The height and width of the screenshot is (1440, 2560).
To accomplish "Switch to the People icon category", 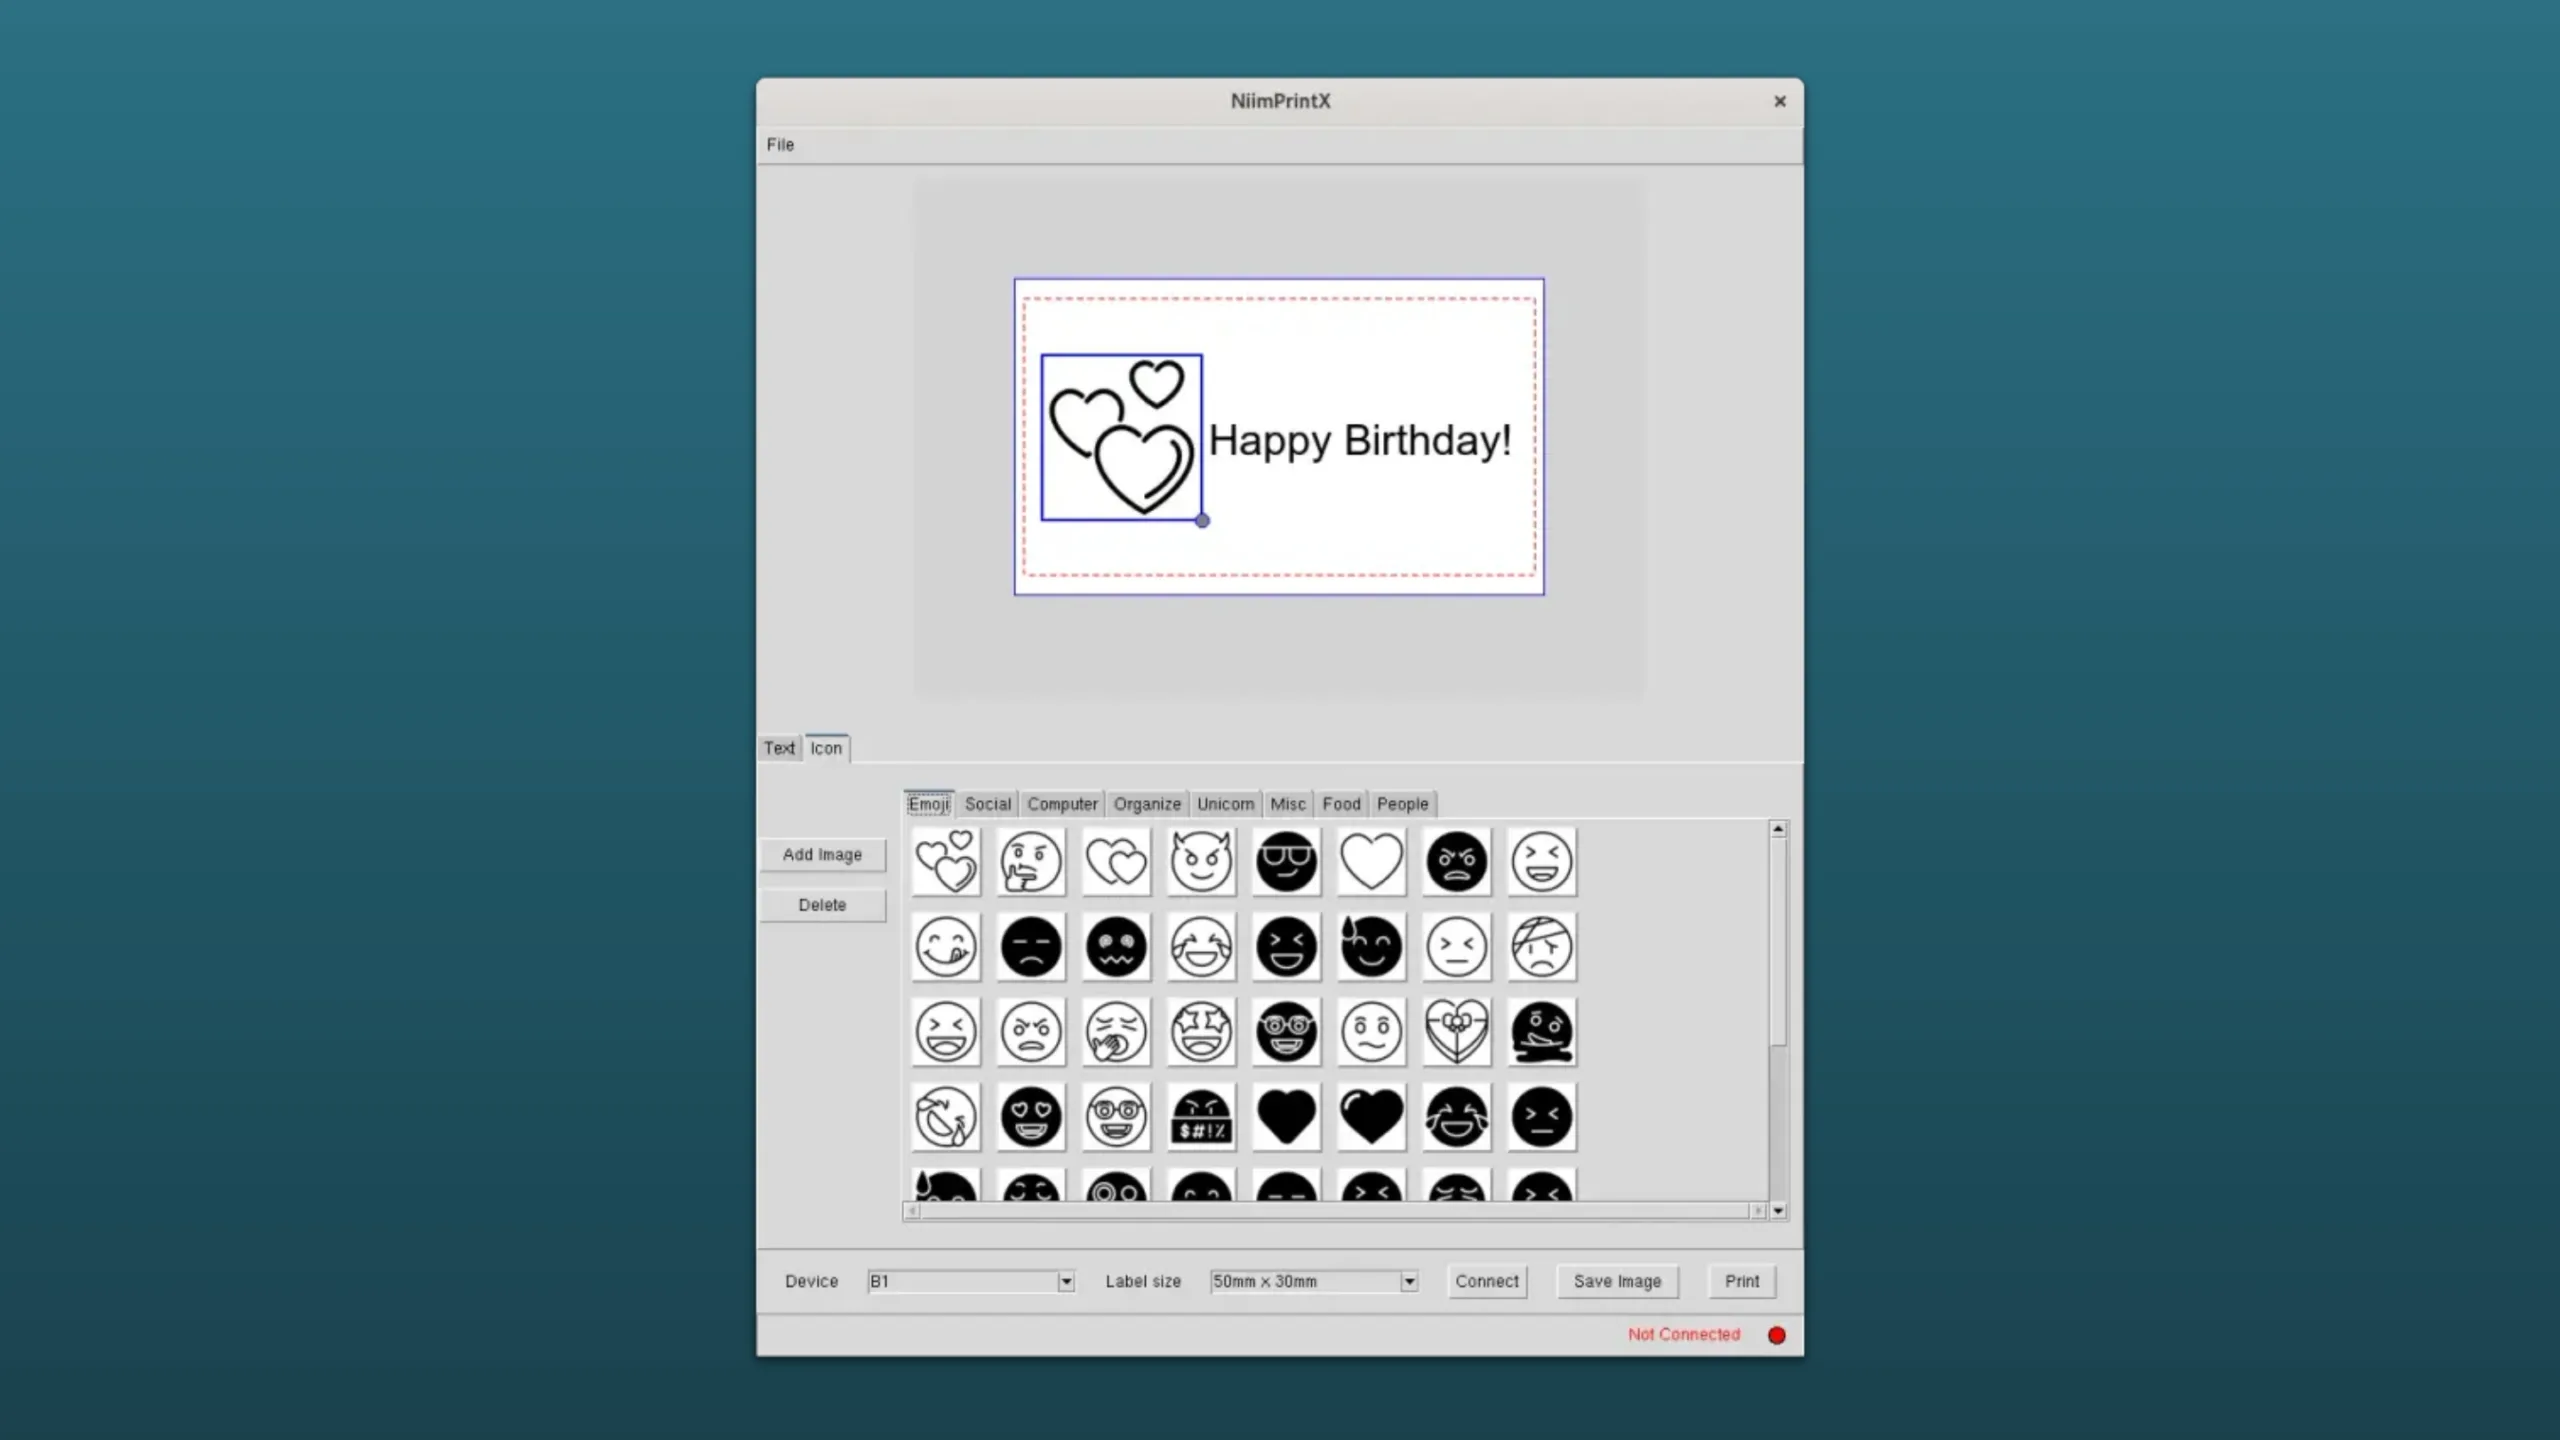I will [1402, 804].
